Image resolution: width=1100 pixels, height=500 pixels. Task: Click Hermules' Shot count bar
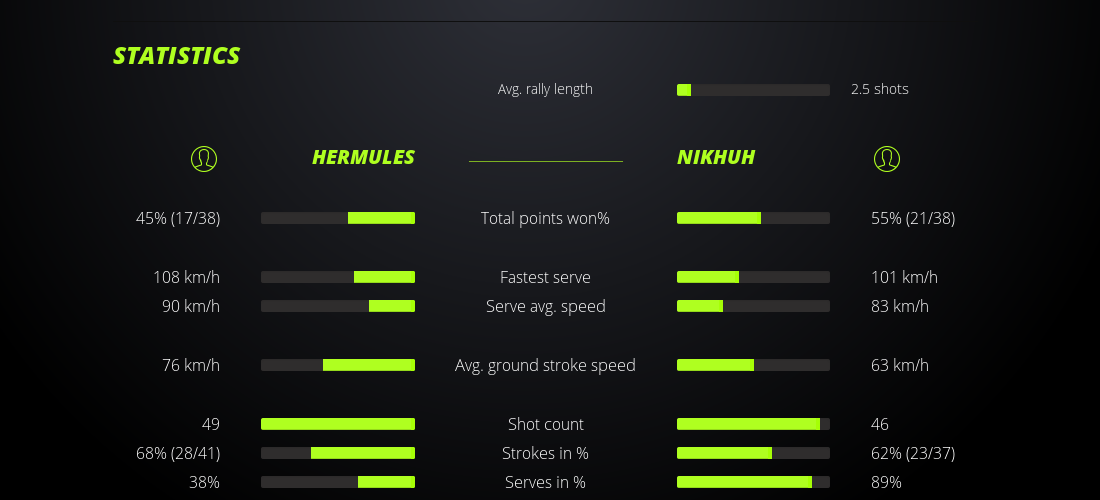tap(338, 424)
